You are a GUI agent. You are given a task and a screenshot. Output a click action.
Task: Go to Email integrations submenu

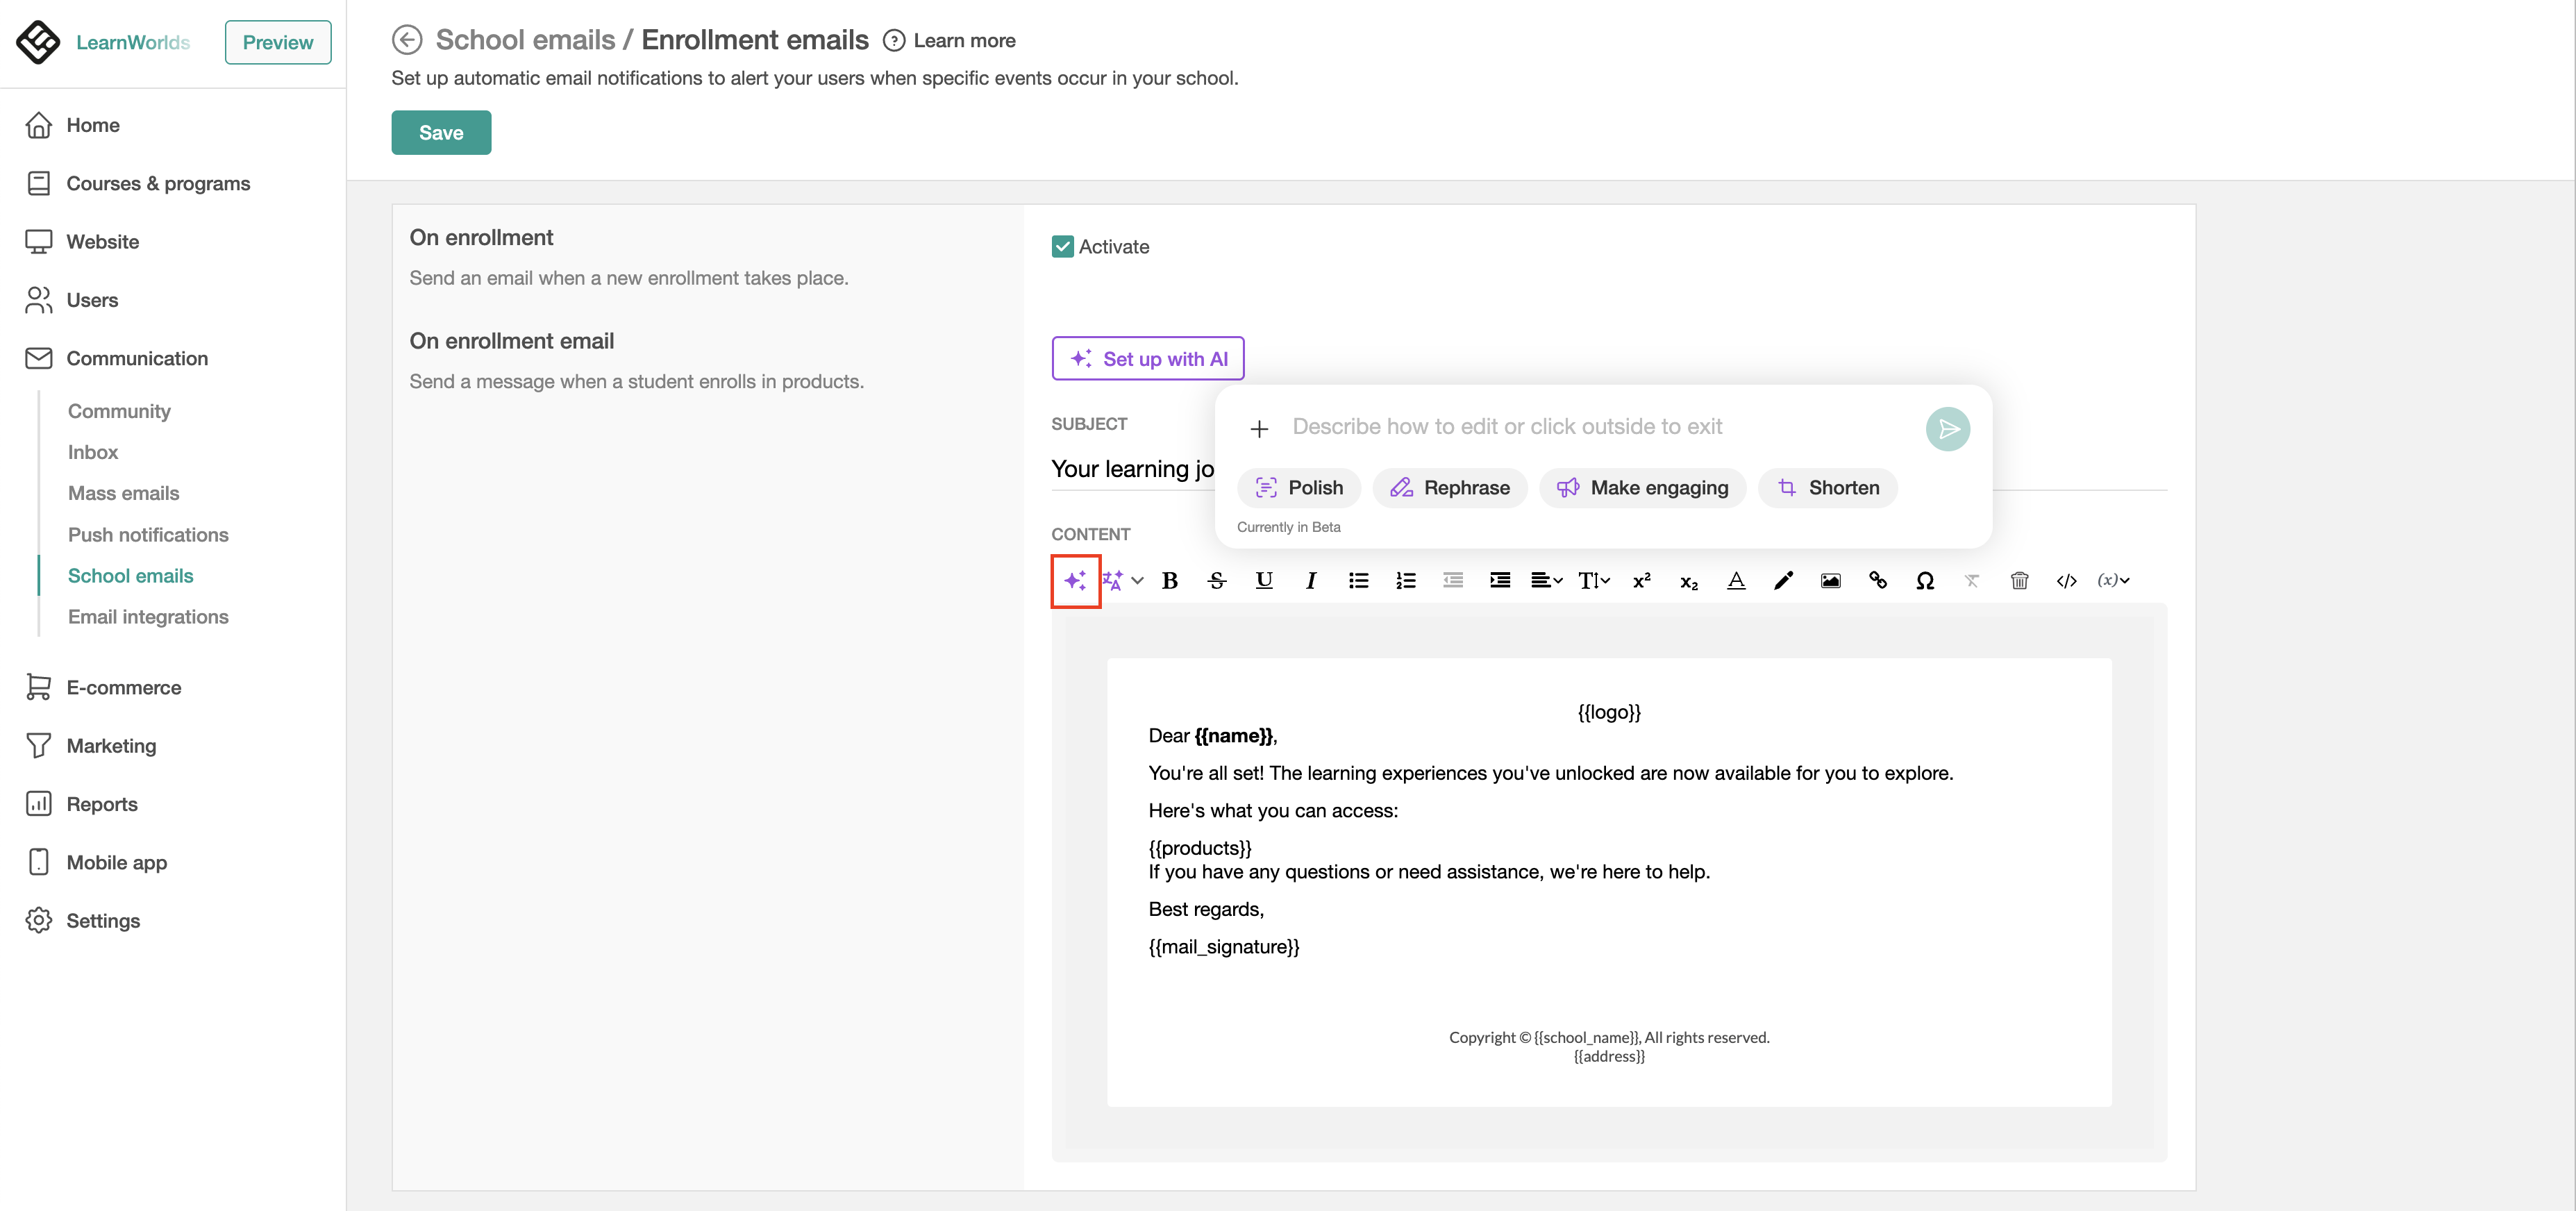click(148, 617)
